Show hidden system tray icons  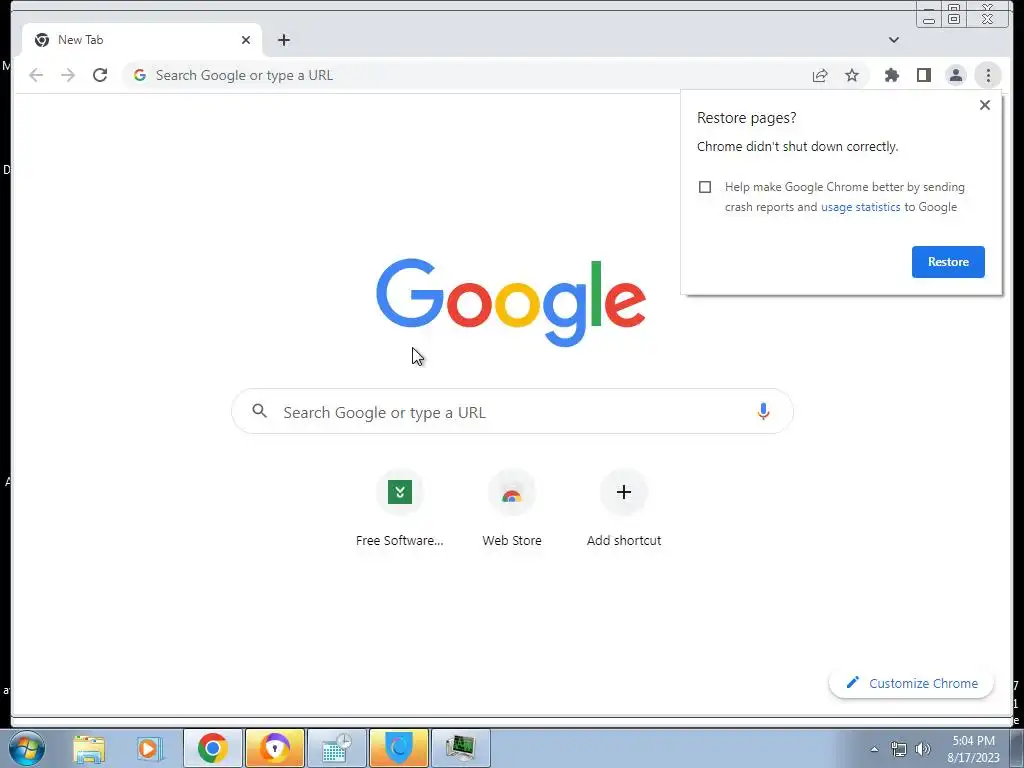pyautogui.click(x=874, y=749)
